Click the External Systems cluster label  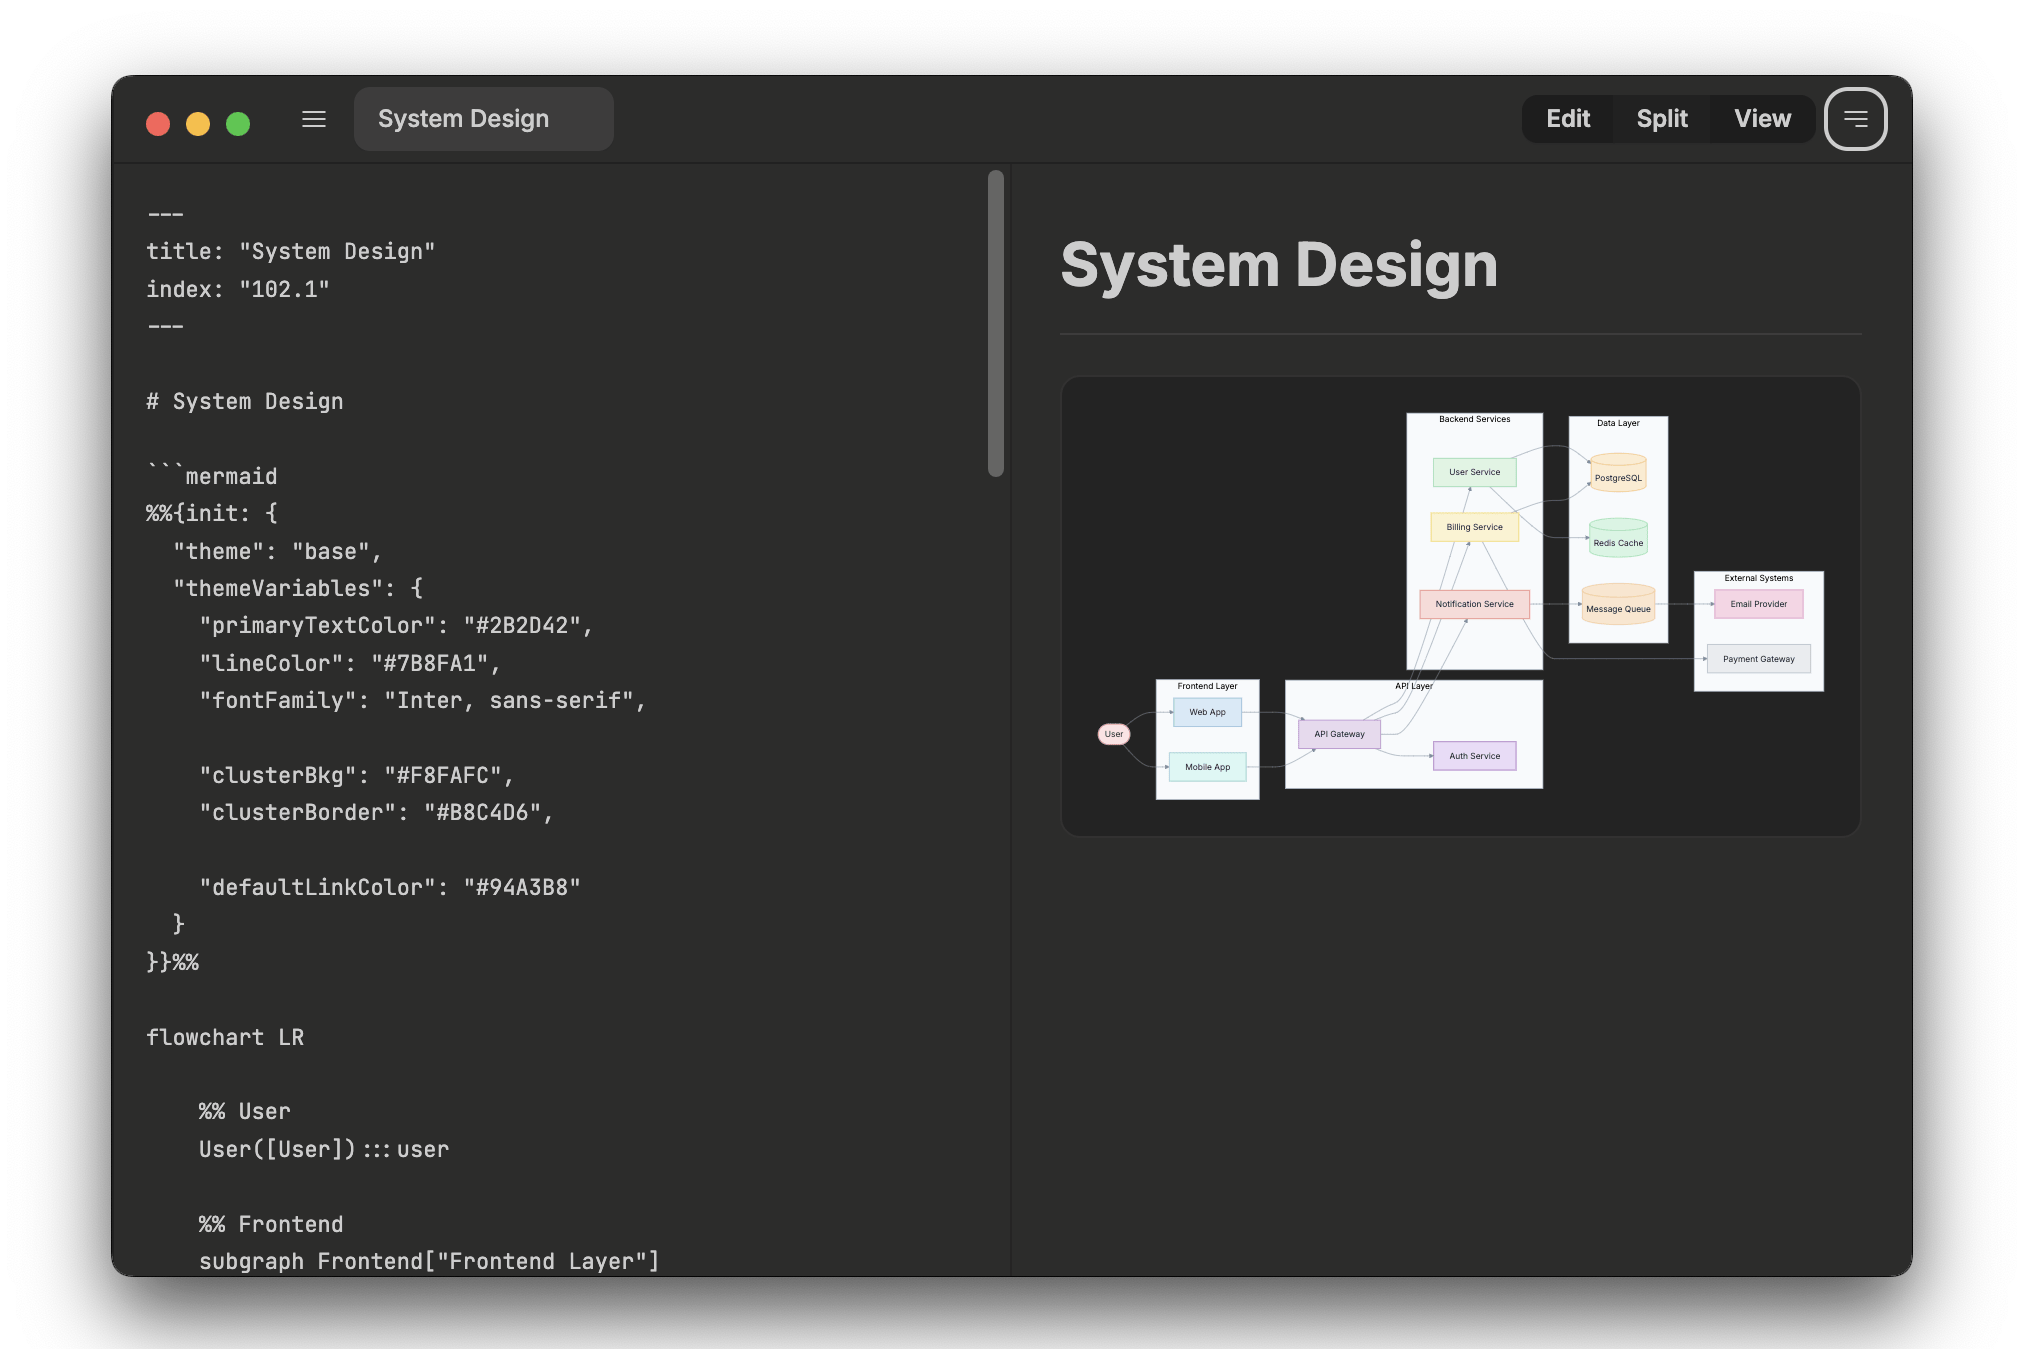pyautogui.click(x=1758, y=578)
